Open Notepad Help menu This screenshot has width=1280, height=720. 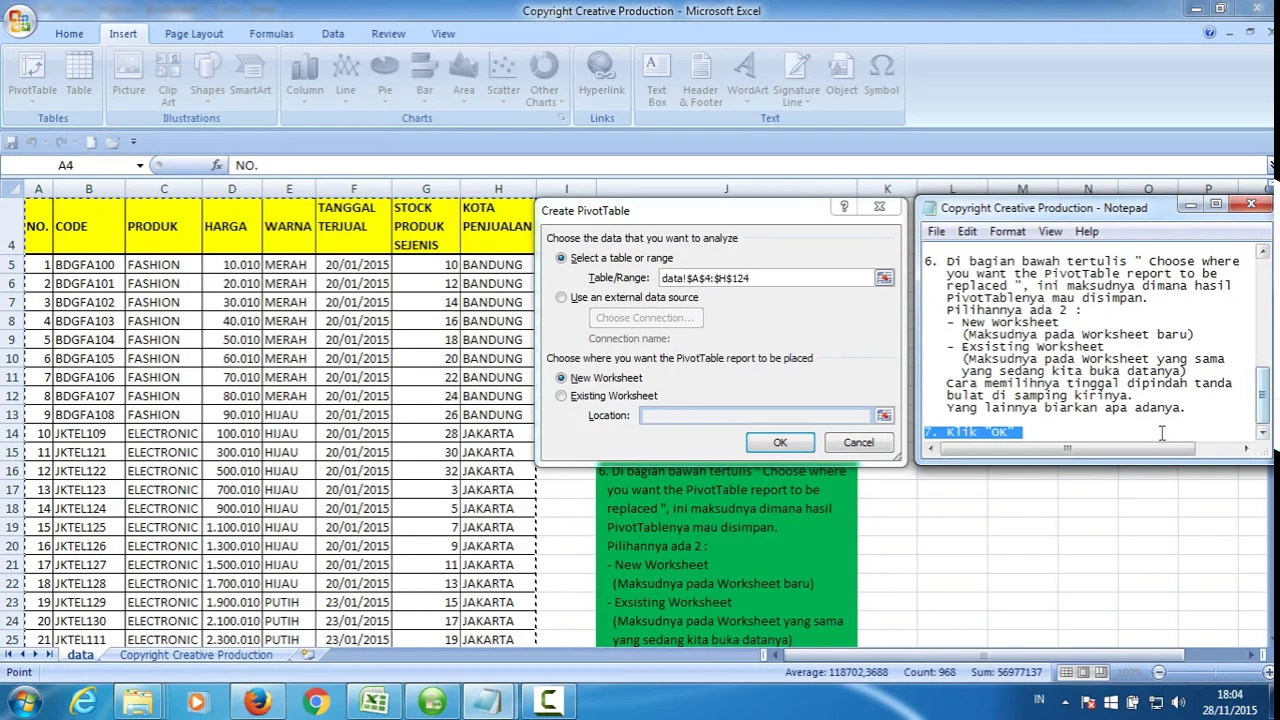tap(1087, 231)
